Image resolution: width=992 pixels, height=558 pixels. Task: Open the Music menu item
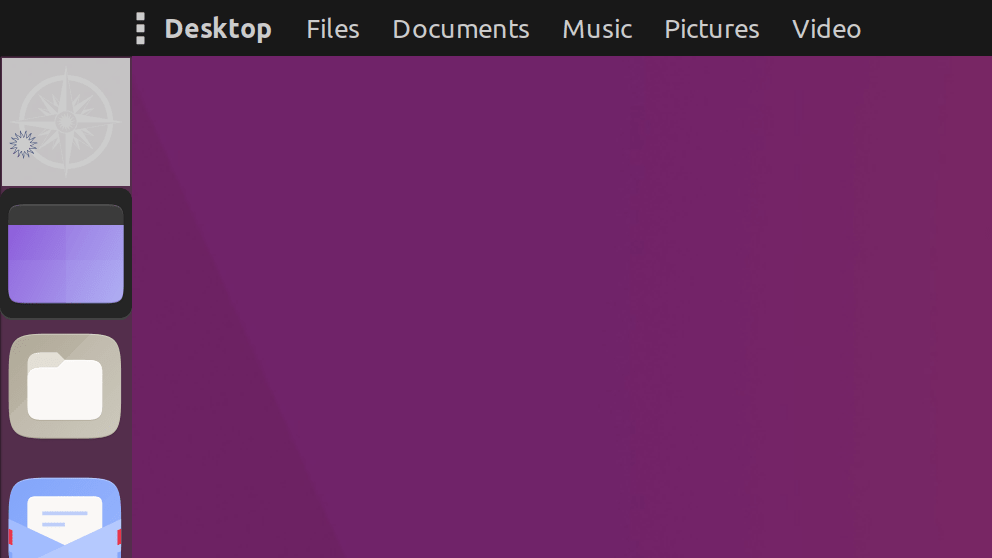tap(597, 29)
